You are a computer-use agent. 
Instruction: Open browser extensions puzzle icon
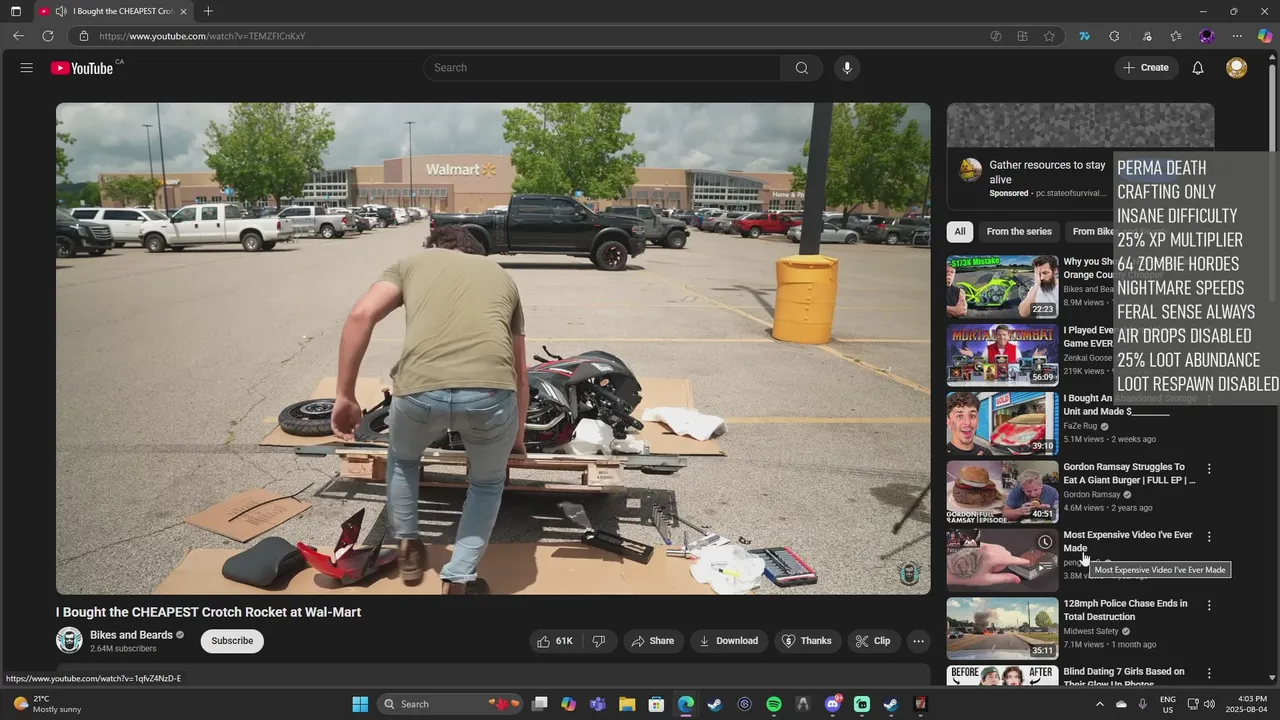pos(1114,36)
